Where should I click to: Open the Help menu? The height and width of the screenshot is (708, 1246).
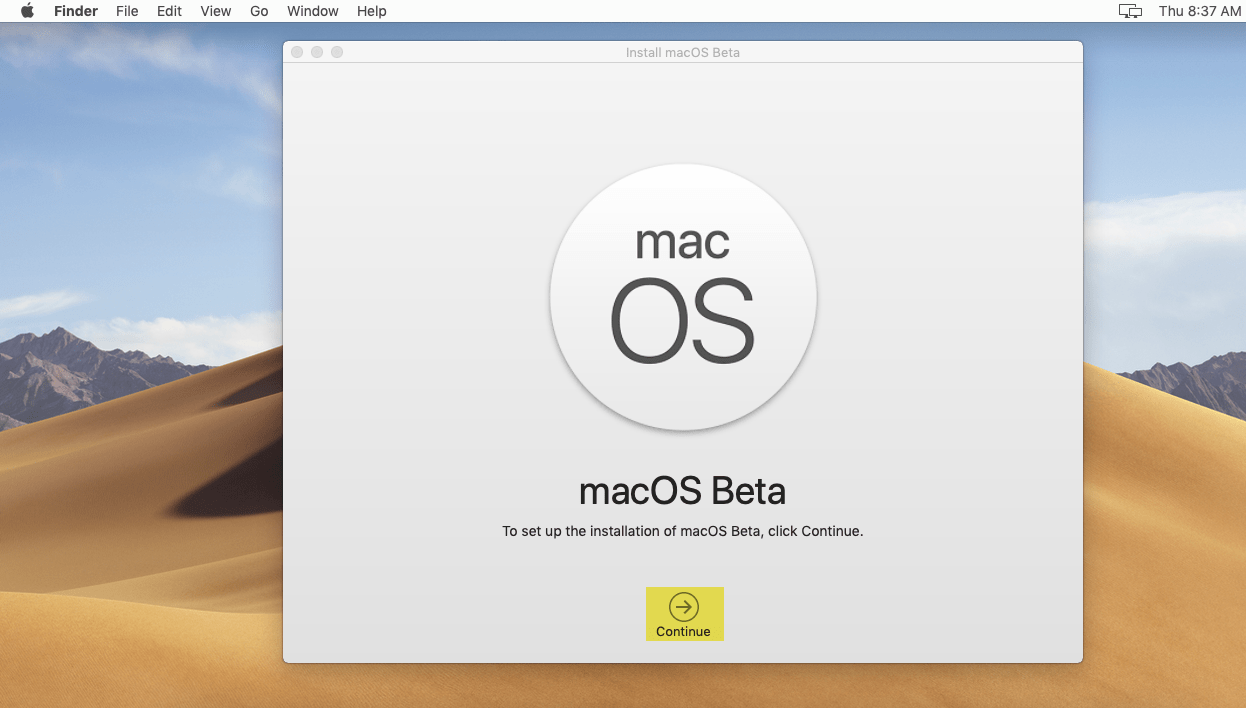(372, 11)
